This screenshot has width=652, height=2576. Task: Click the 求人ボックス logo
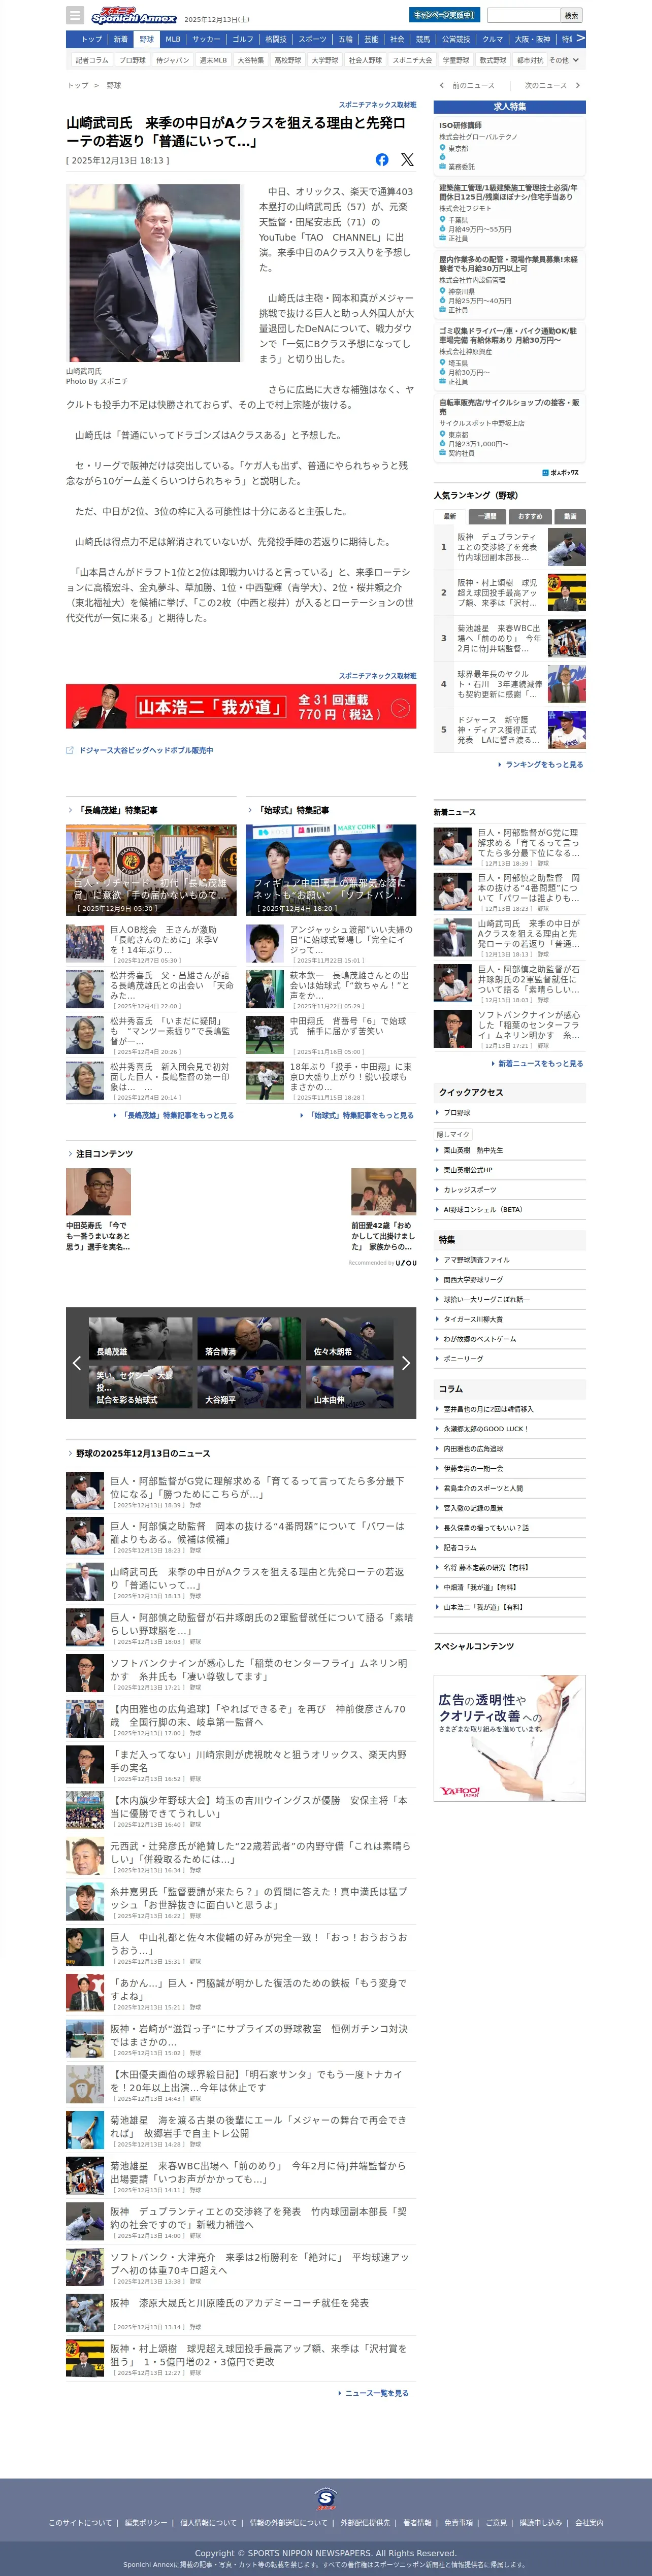tap(561, 472)
